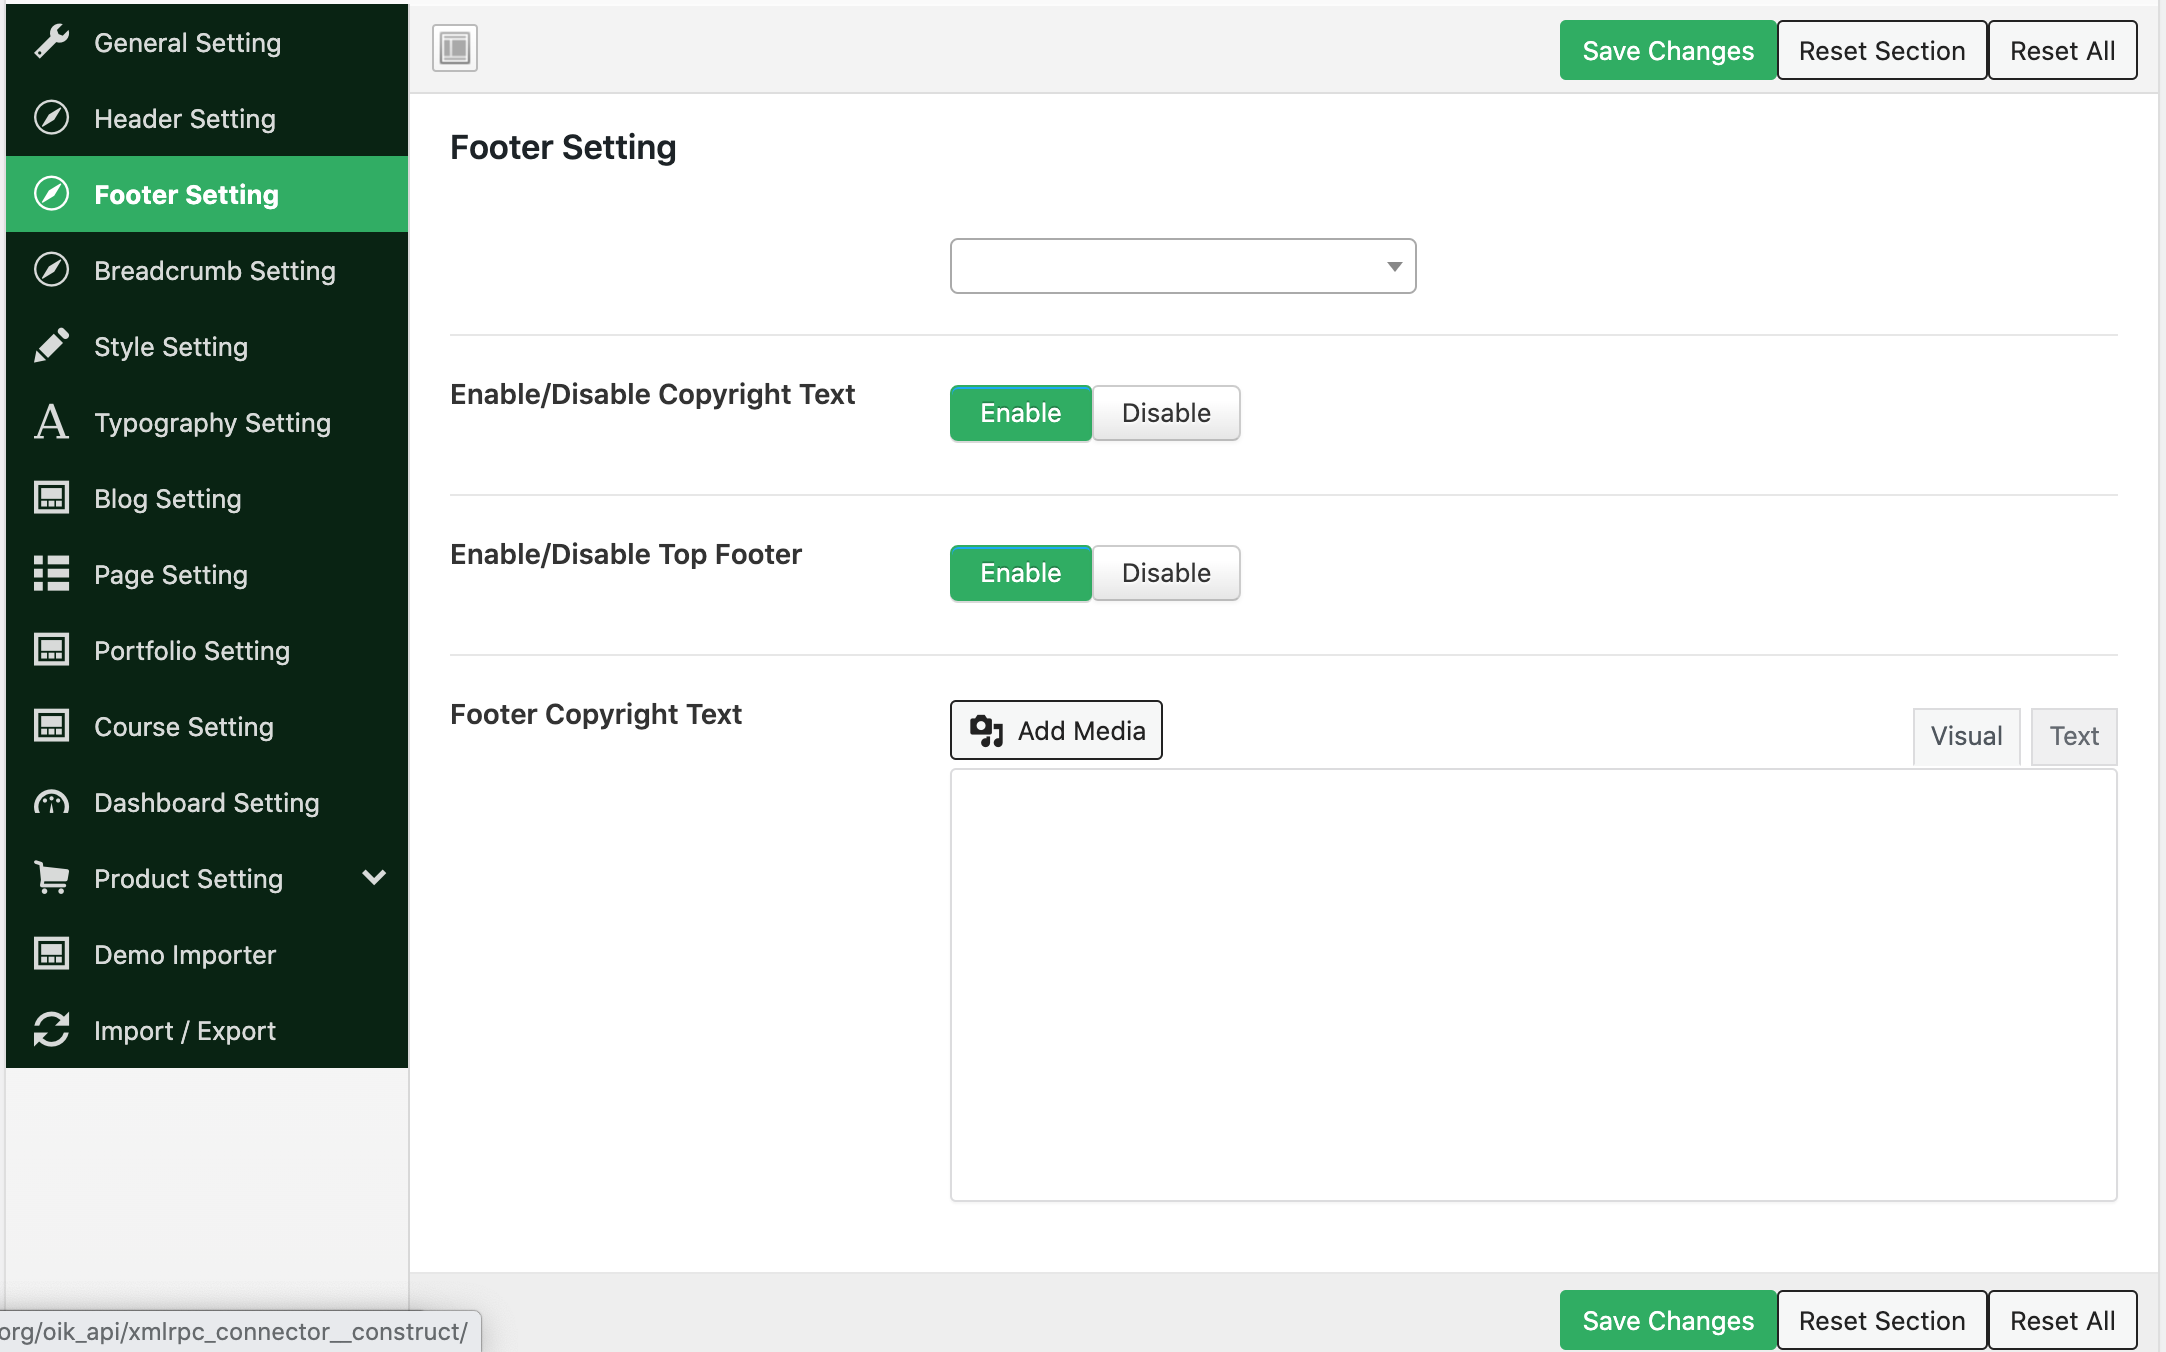
Task: Switch editor to the Visual tab
Action: click(1966, 737)
